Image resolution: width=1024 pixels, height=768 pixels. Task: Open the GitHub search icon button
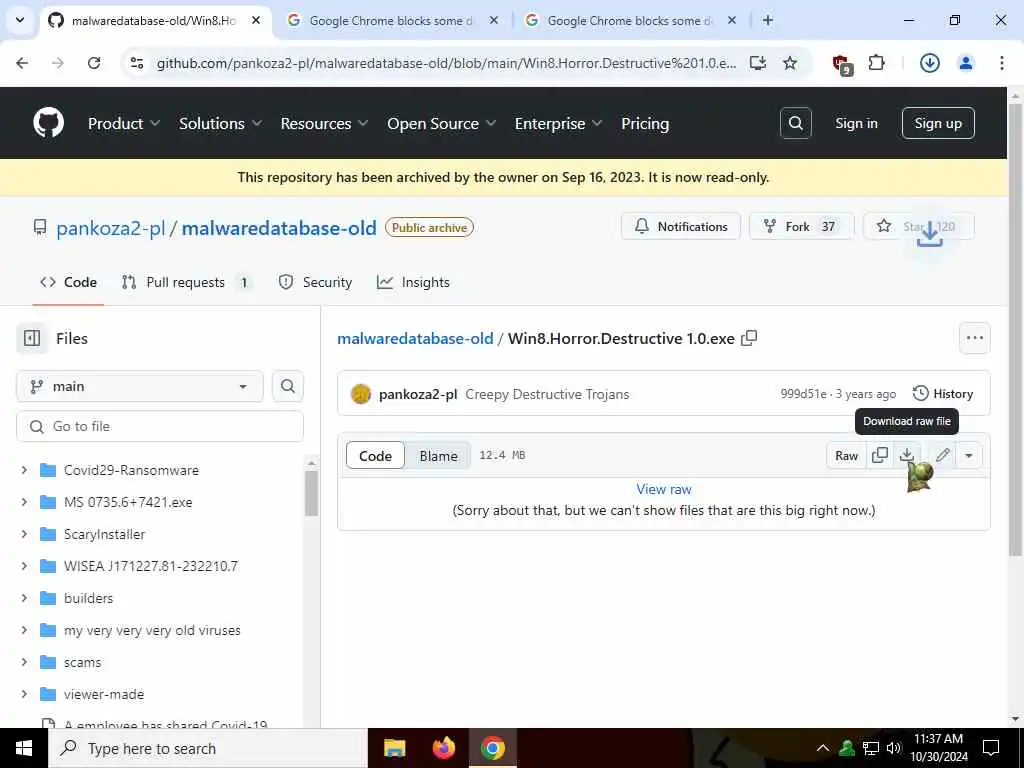[x=795, y=123]
